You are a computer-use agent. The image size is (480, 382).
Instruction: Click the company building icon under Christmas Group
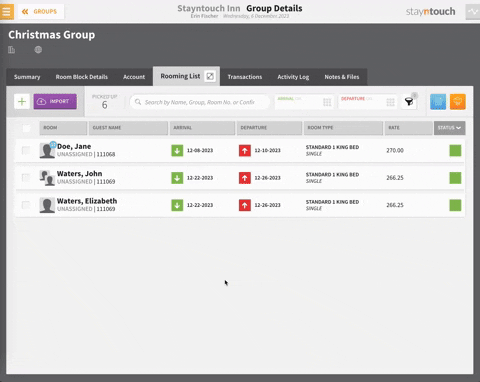click(x=12, y=50)
